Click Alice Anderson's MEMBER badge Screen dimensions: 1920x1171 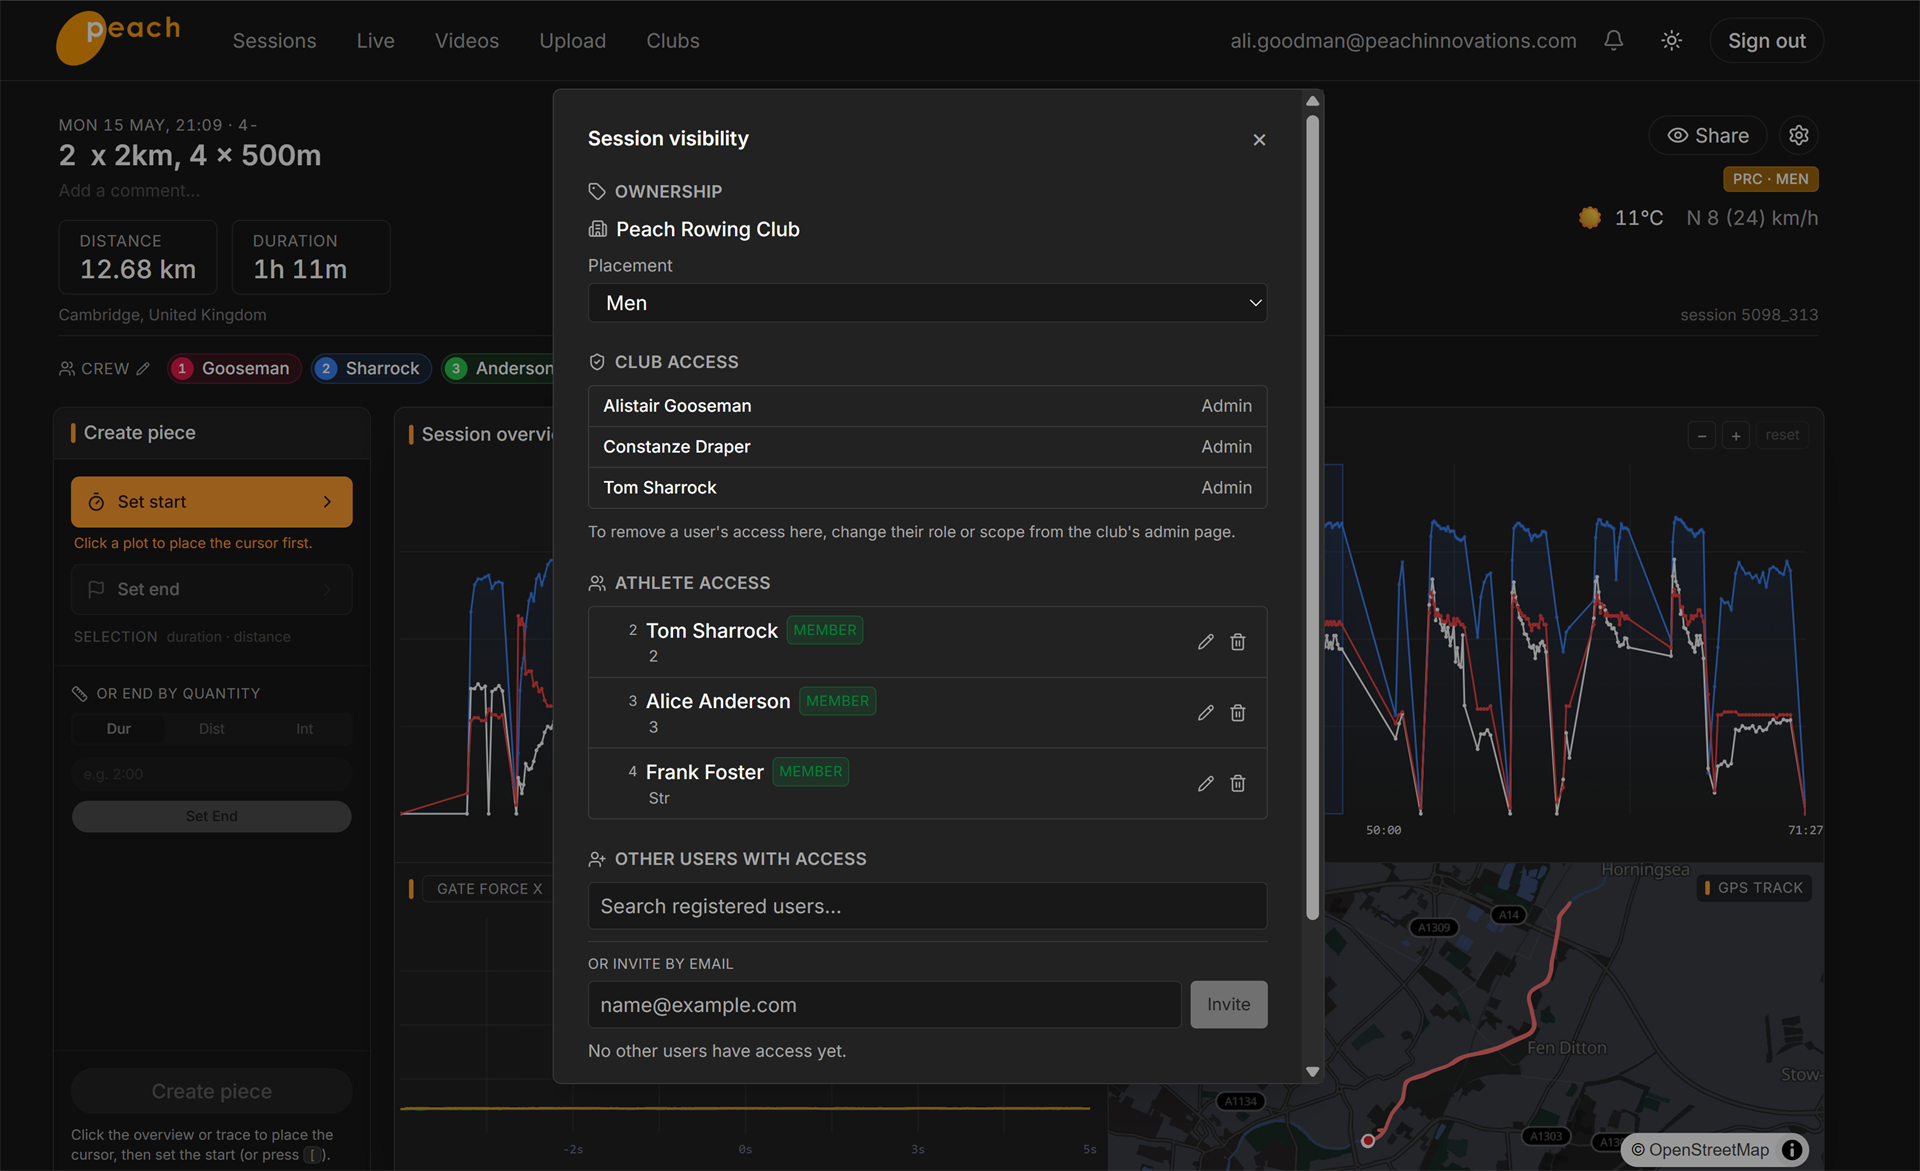coord(837,701)
